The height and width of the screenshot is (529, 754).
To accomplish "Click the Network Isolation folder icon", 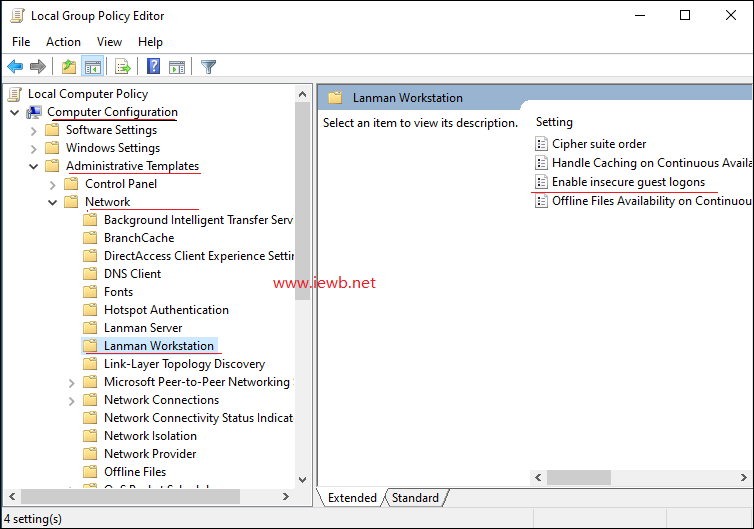I will 90,436.
